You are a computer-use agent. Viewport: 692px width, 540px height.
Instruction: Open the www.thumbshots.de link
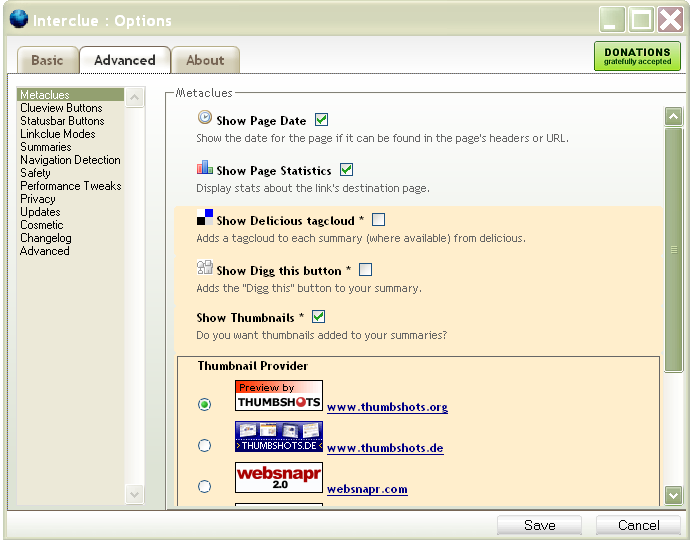click(x=385, y=448)
